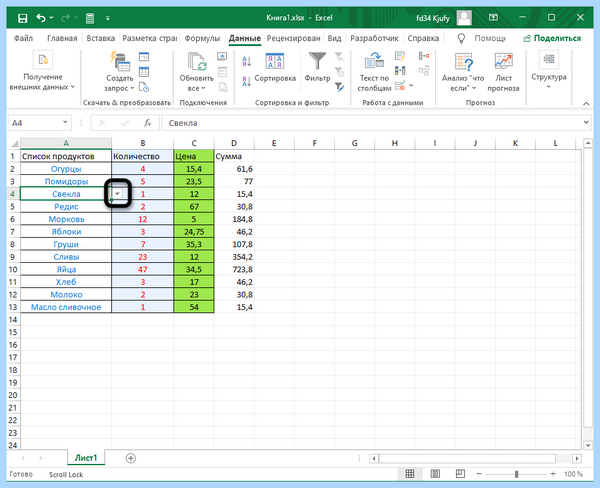600x488 pixels.
Task: Click the Поделиться share button
Action: click(552, 38)
